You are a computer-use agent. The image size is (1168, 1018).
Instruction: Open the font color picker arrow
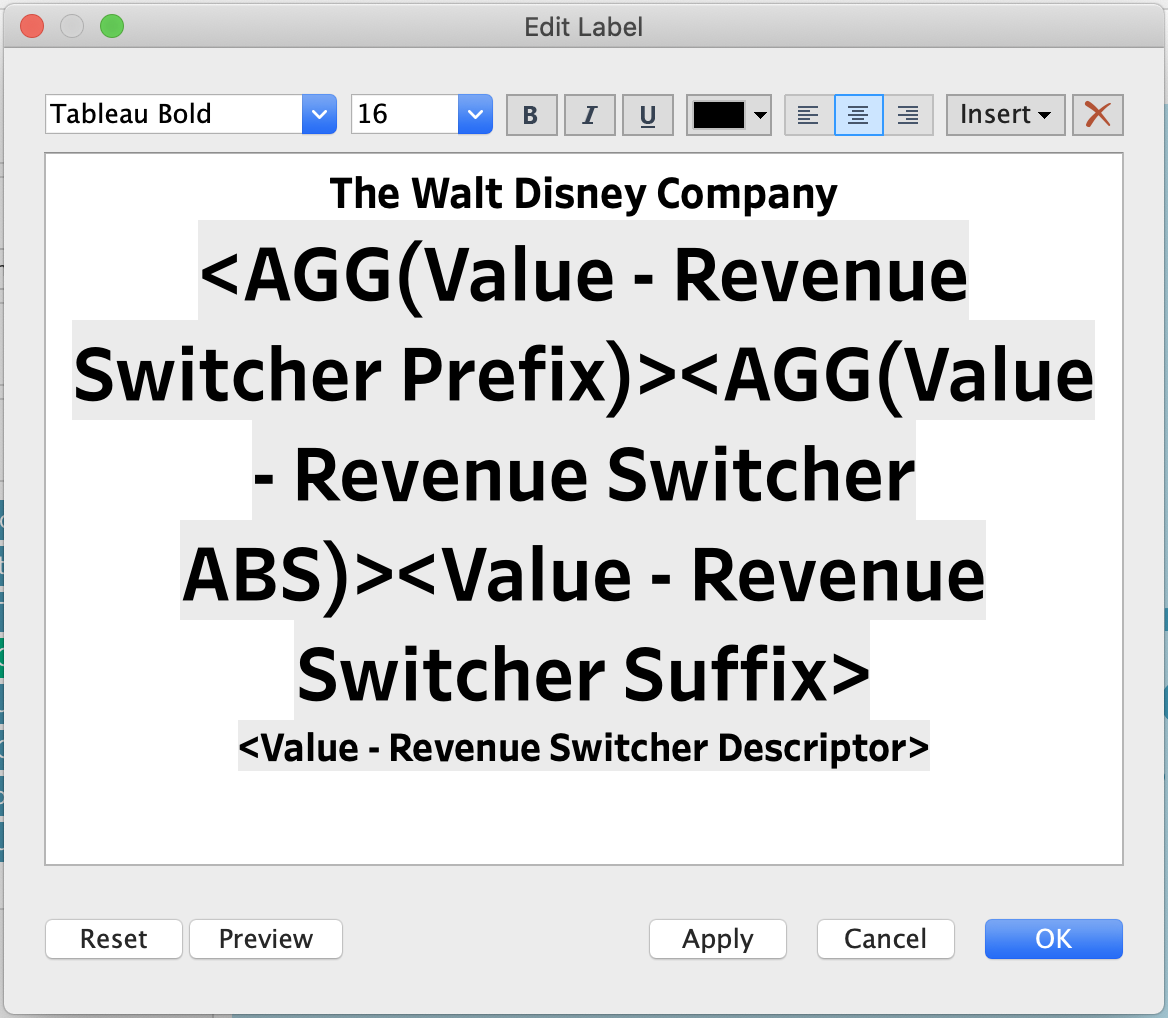click(x=760, y=115)
